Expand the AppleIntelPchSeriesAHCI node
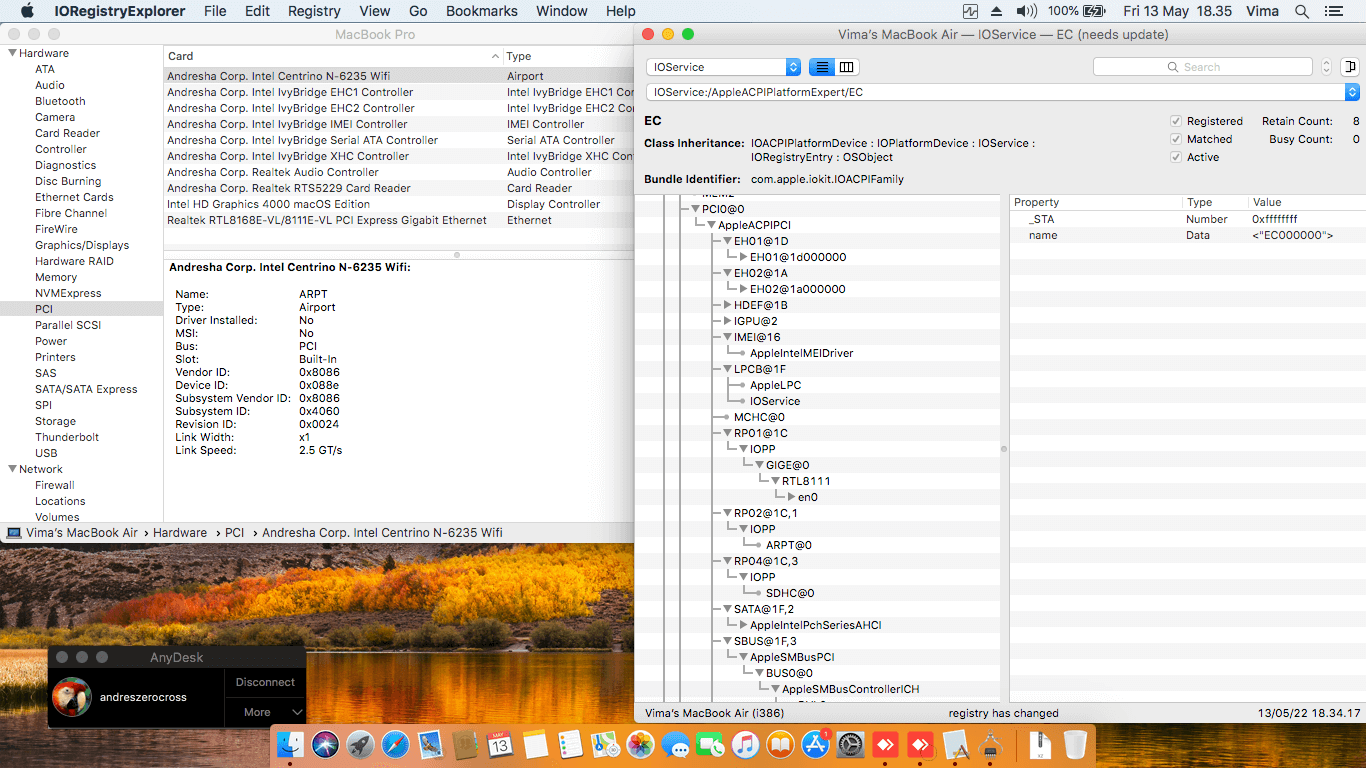This screenshot has width=1366, height=768. pos(743,625)
